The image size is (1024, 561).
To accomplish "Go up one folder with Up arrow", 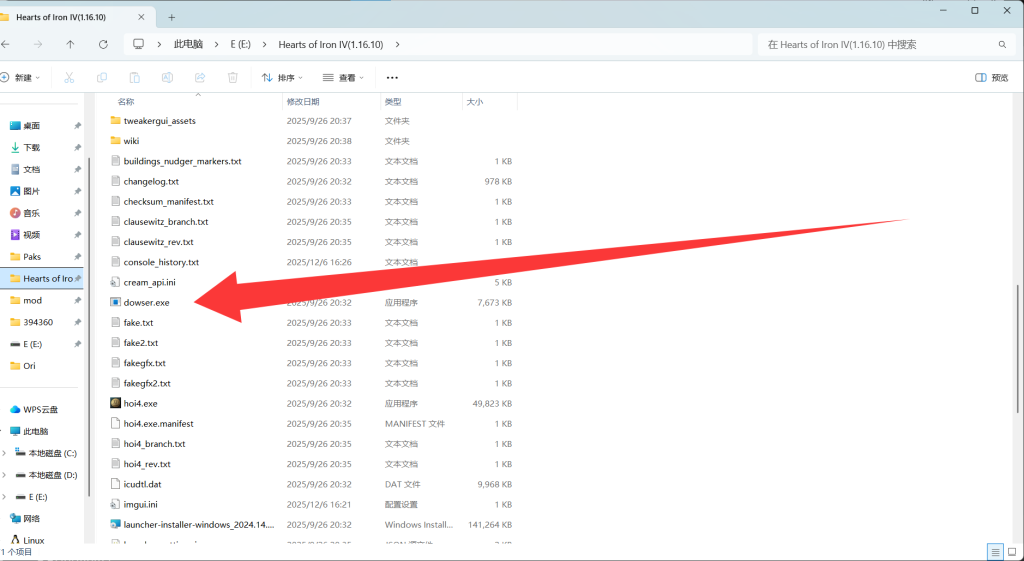I will coord(70,44).
